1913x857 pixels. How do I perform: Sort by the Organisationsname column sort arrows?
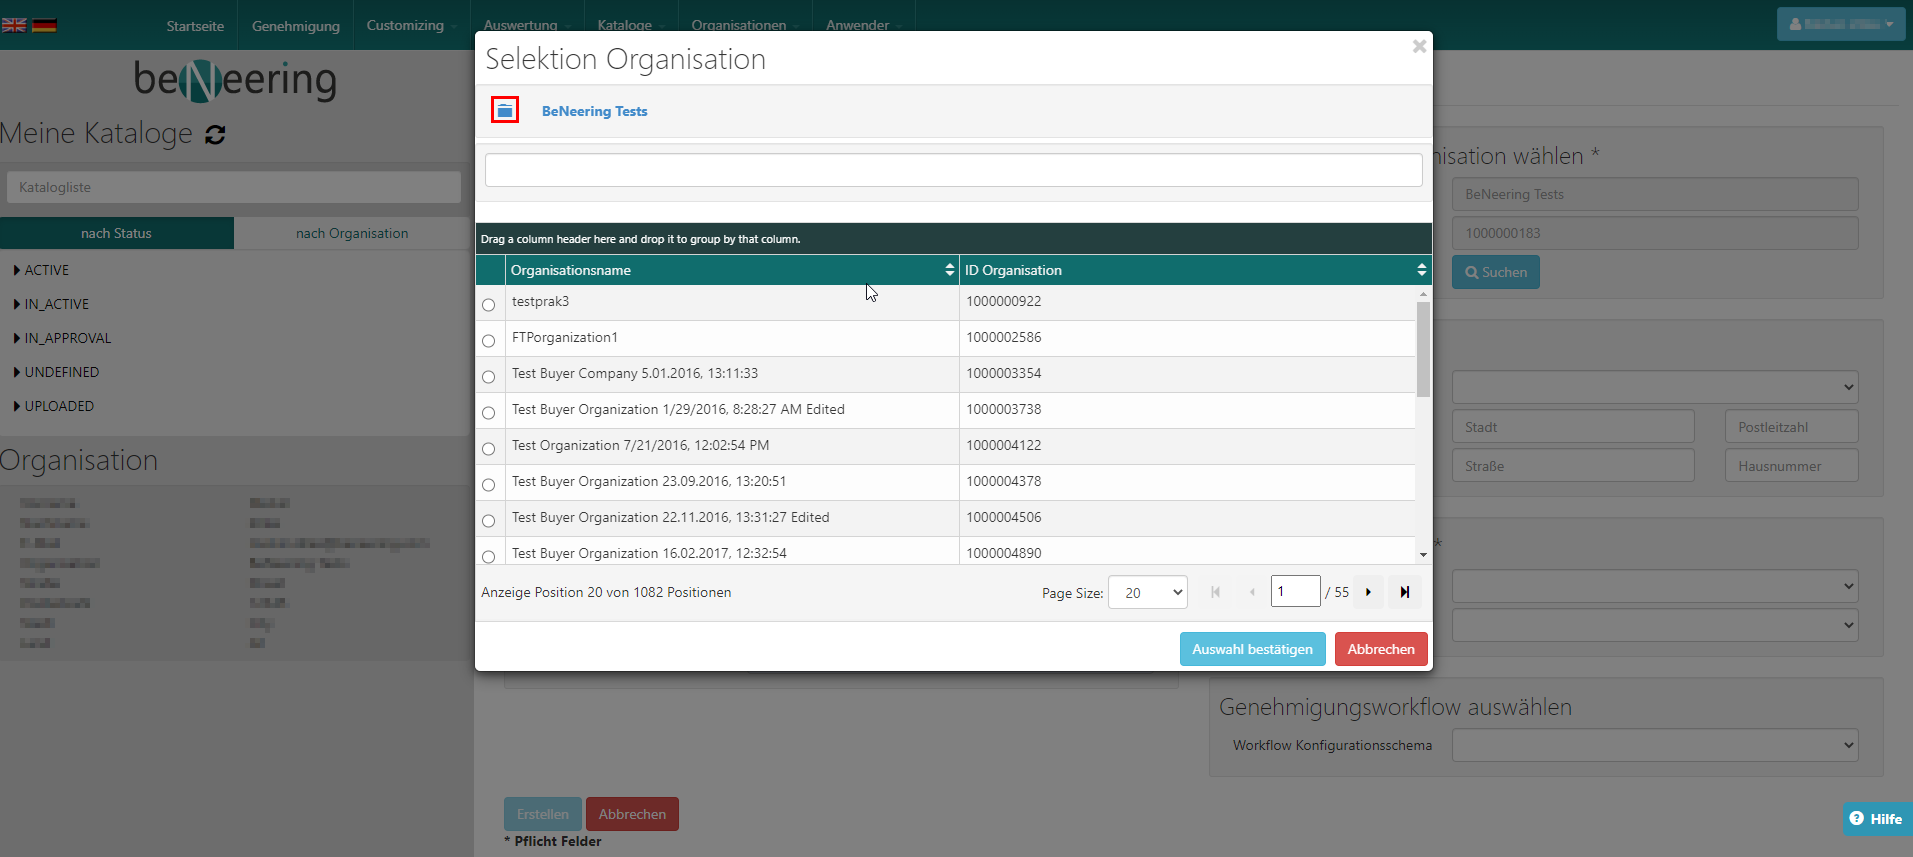949,270
